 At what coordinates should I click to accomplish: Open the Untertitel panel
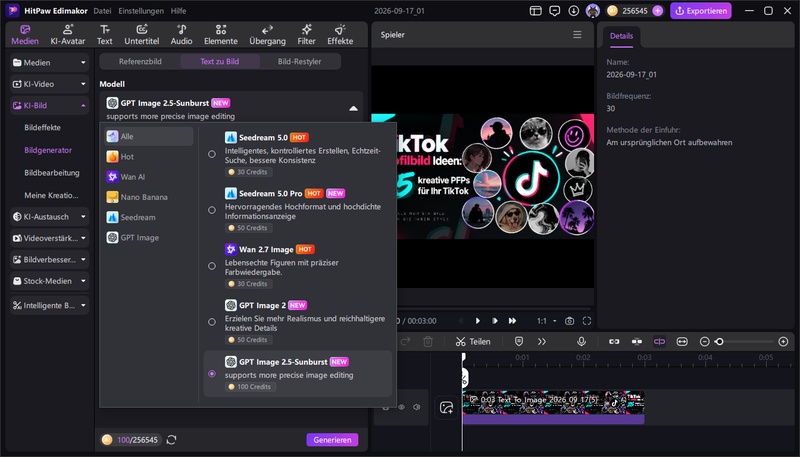[142, 35]
